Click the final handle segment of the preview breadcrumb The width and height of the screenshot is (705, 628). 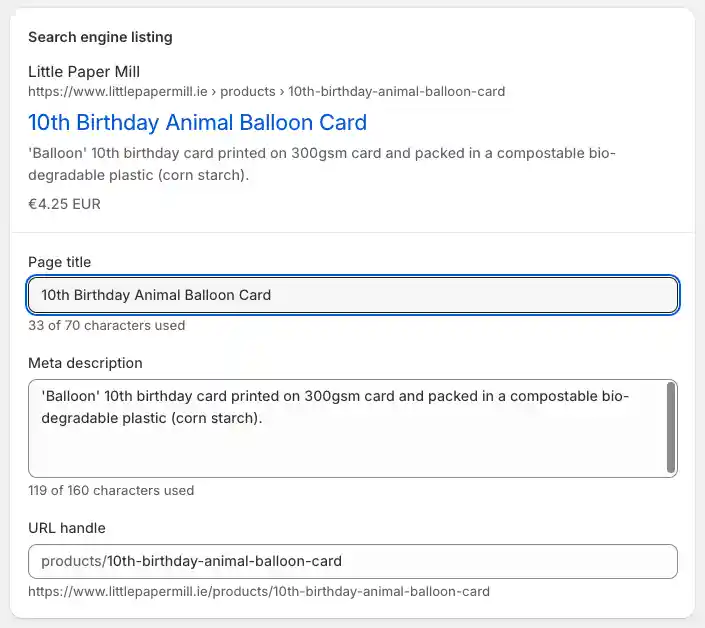tap(396, 91)
